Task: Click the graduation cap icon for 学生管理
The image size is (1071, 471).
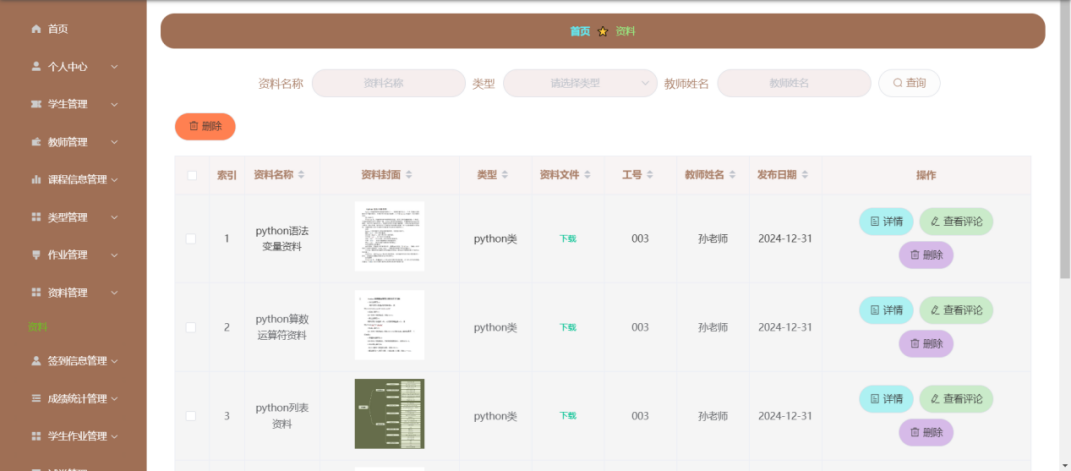Action: [x=36, y=104]
